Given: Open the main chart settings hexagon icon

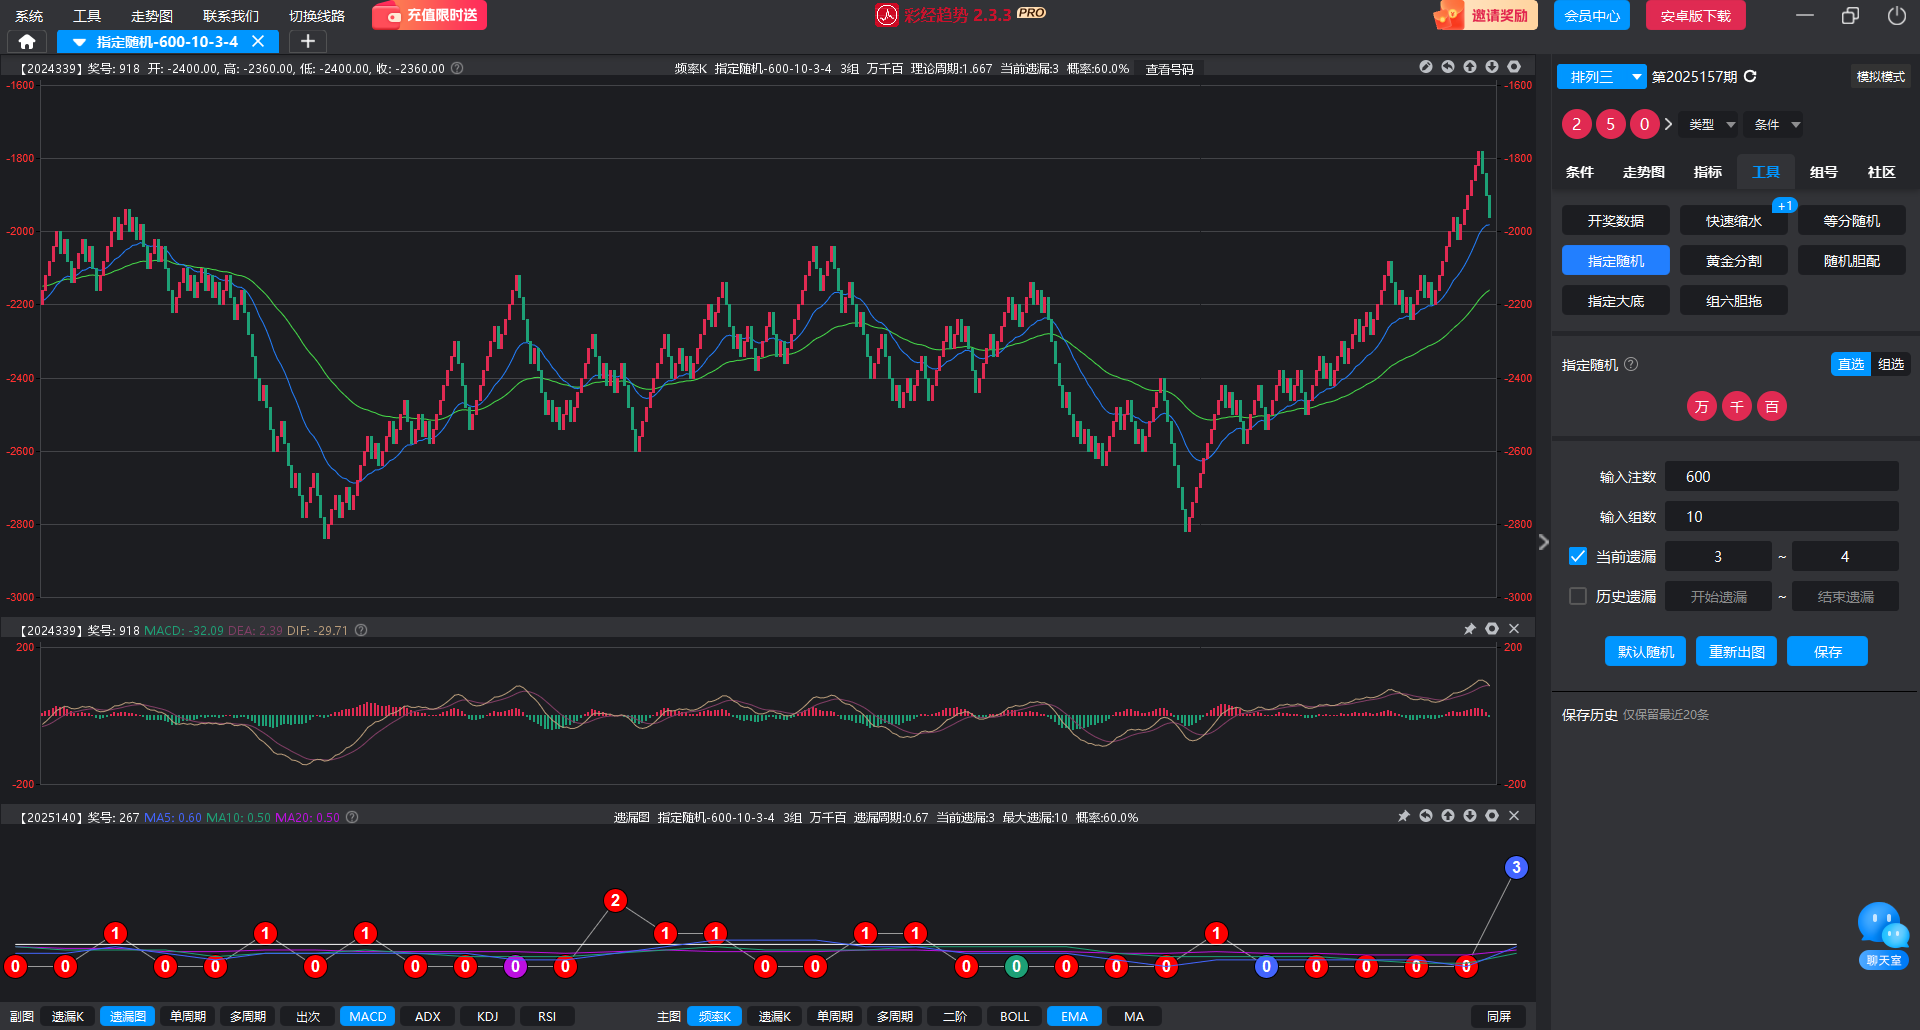Looking at the screenshot, I should (x=1514, y=67).
